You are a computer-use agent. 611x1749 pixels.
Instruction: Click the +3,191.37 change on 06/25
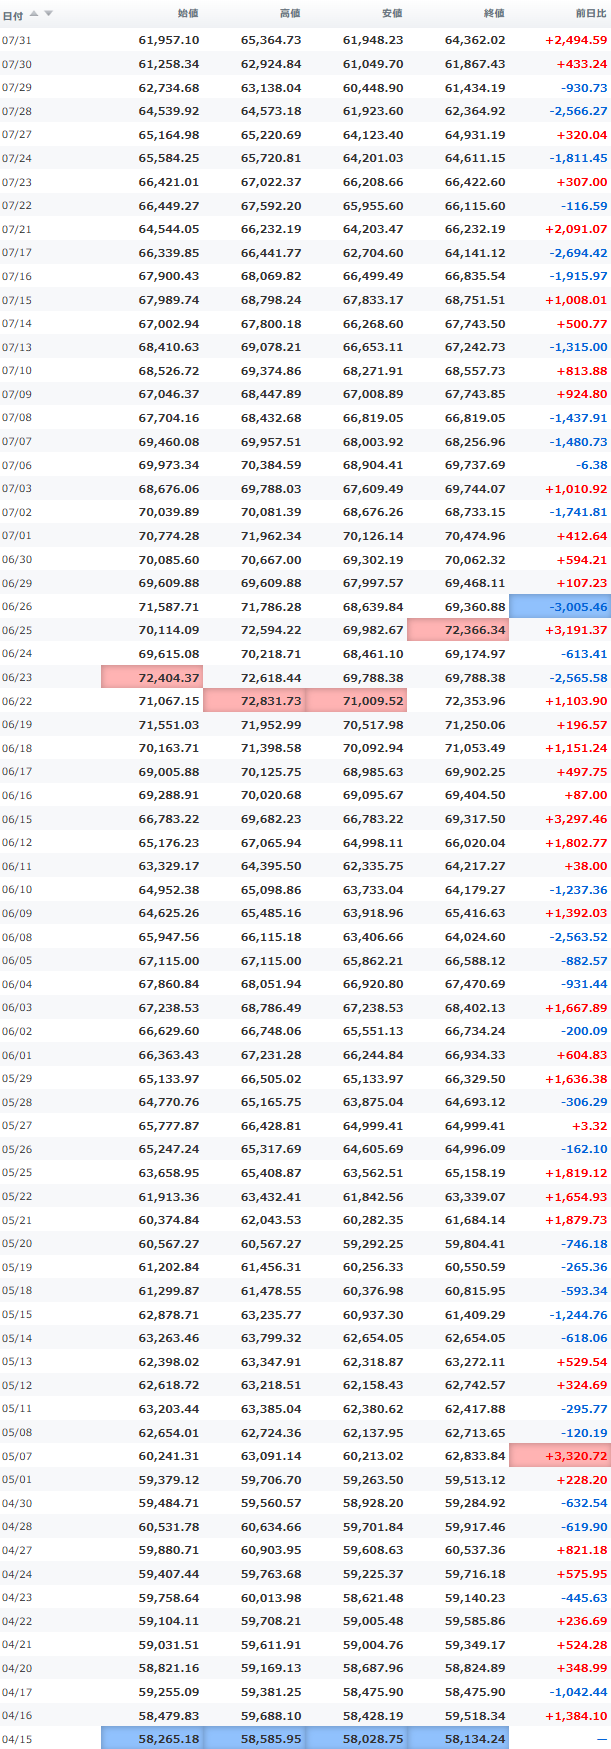point(576,630)
